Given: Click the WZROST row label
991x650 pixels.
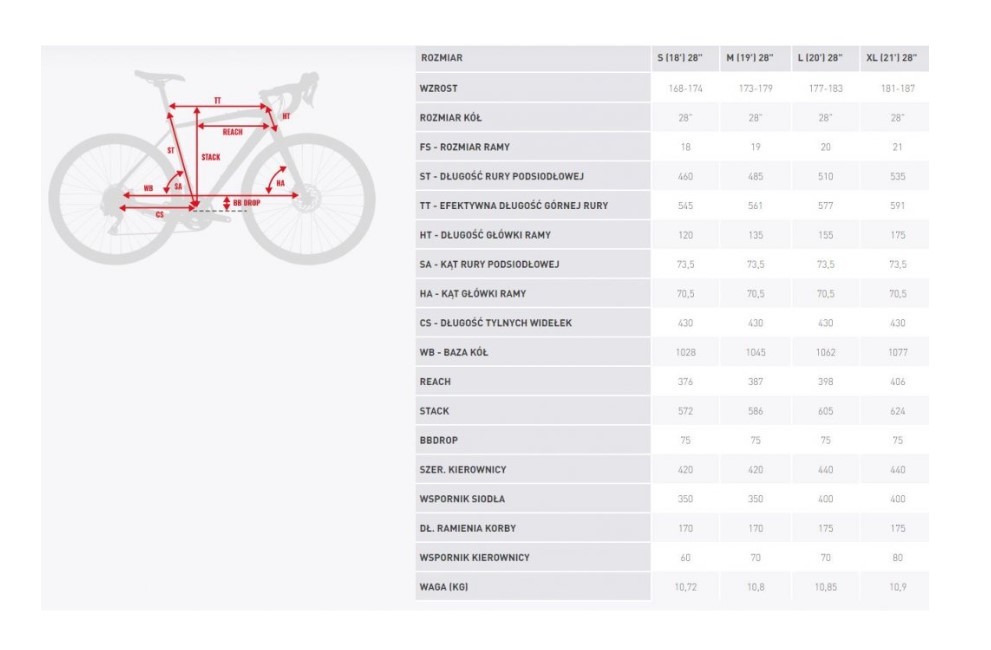Looking at the screenshot, I should [439, 89].
